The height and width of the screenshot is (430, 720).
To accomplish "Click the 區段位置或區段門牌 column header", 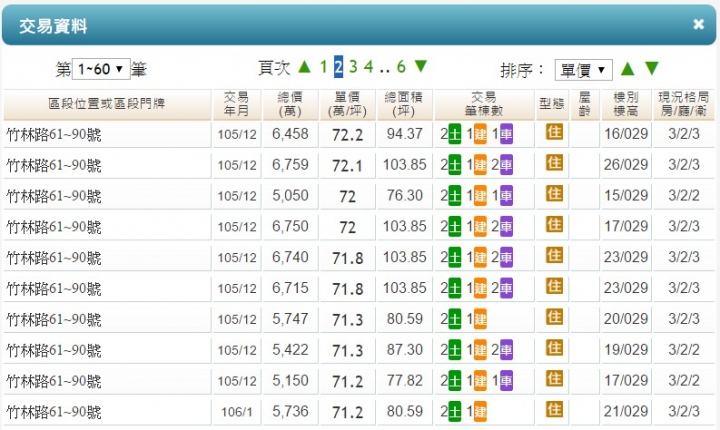I will click(107, 104).
